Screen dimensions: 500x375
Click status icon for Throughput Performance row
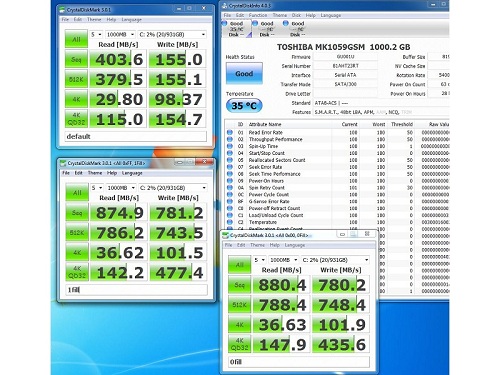tap(230, 139)
